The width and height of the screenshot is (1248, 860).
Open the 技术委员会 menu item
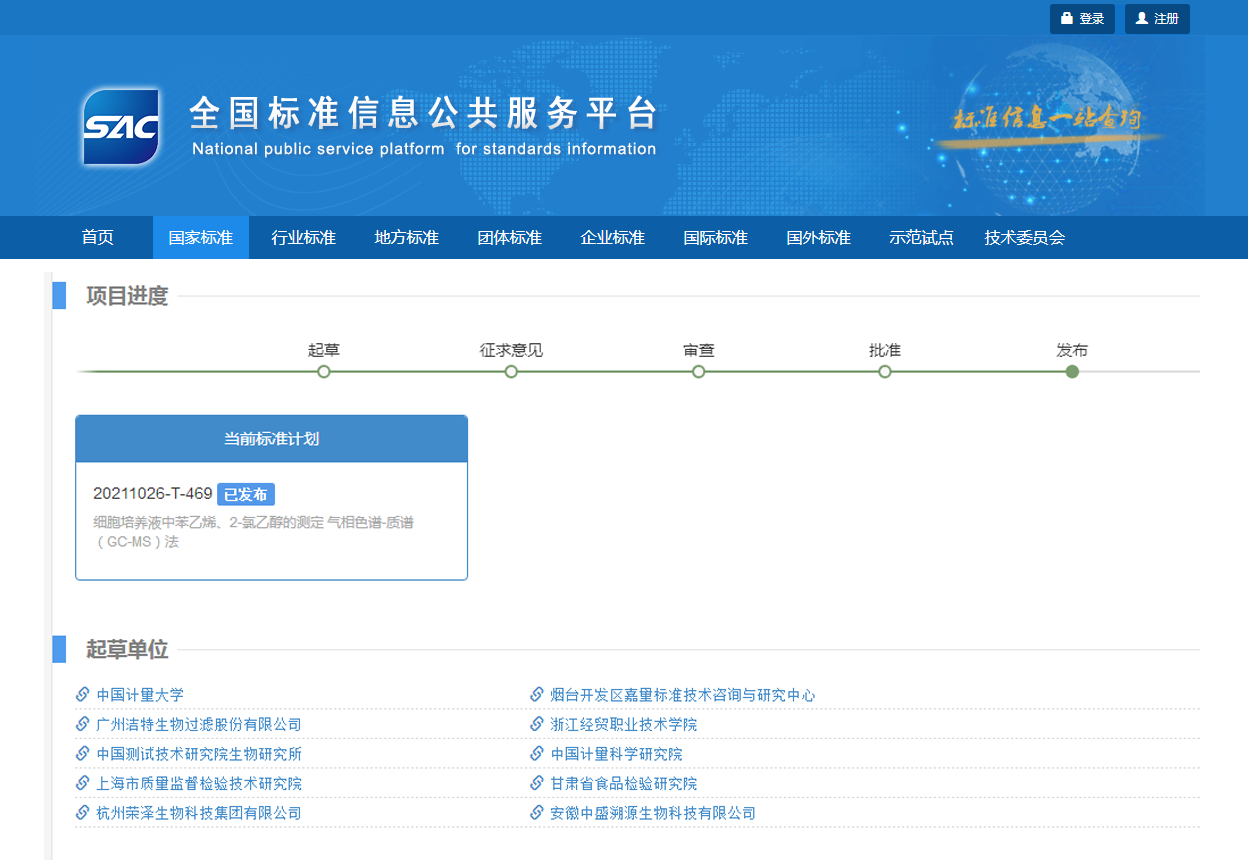coord(1025,238)
